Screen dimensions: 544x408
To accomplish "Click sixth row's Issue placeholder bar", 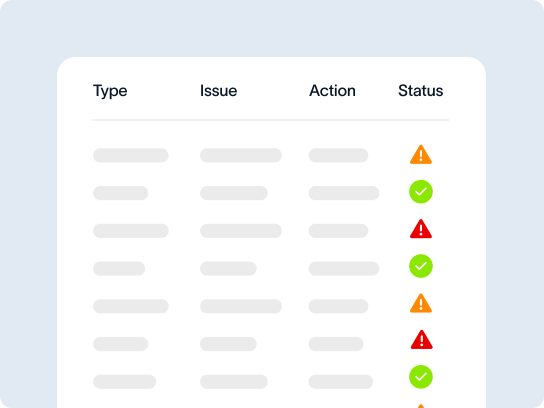I will click(228, 344).
